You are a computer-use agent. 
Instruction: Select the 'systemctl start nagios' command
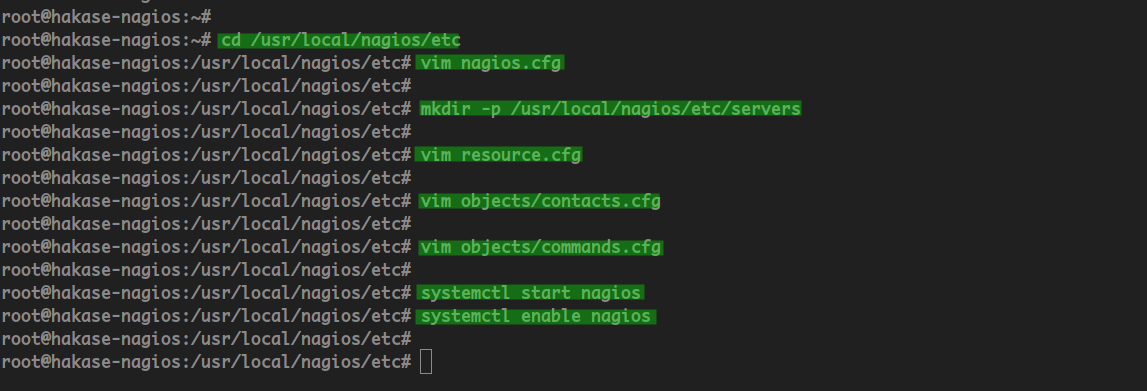530,293
